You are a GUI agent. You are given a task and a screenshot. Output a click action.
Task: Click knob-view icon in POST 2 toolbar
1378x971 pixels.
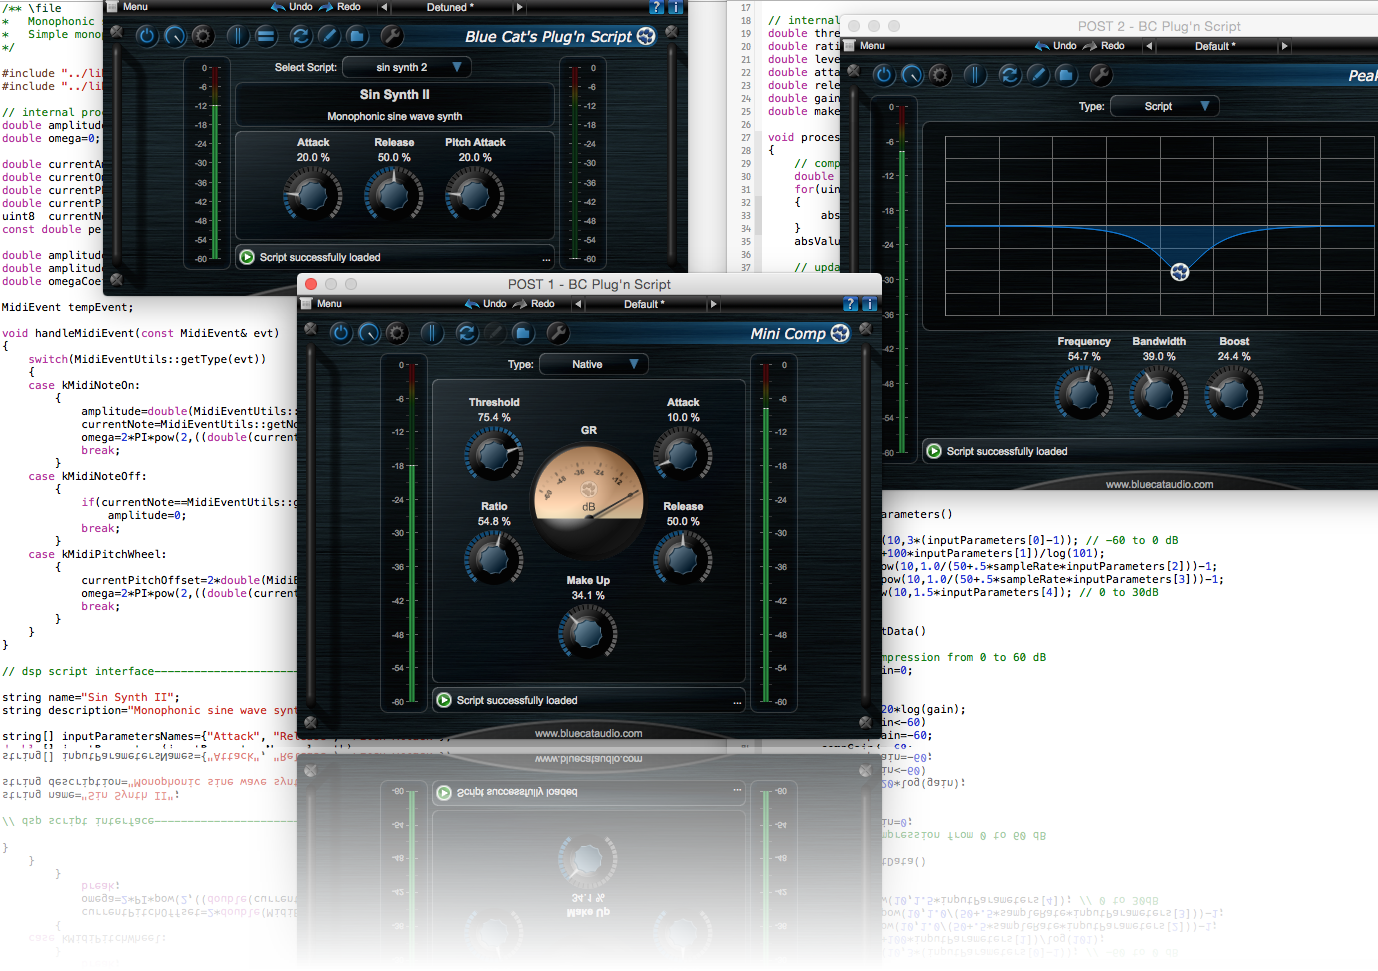click(x=912, y=75)
